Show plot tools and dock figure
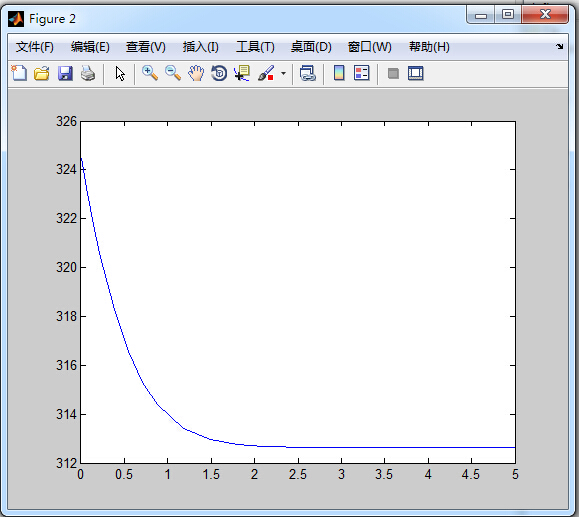This screenshot has width=579, height=517. (416, 73)
